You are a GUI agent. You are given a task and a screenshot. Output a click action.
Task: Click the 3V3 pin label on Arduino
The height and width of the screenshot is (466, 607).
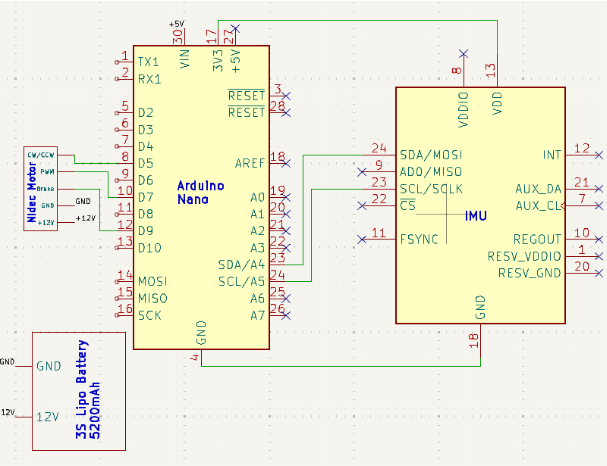(x=218, y=60)
